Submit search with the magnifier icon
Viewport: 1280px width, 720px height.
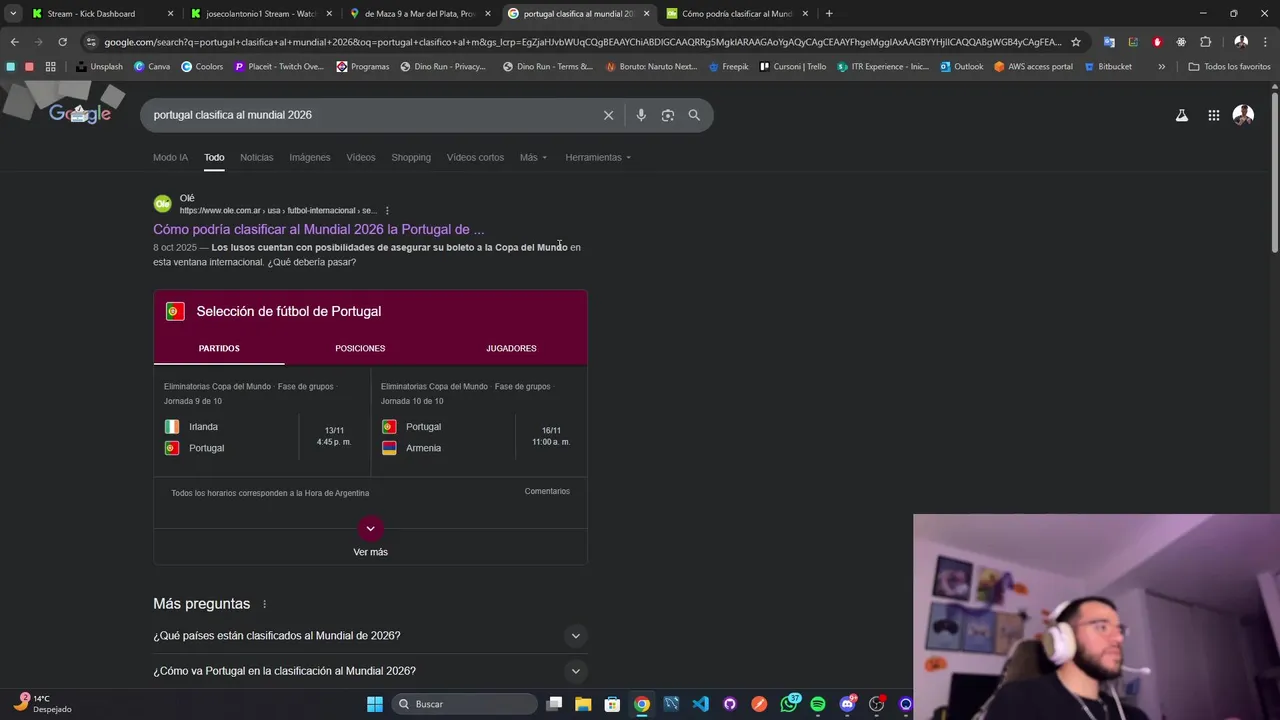pyautogui.click(x=694, y=115)
